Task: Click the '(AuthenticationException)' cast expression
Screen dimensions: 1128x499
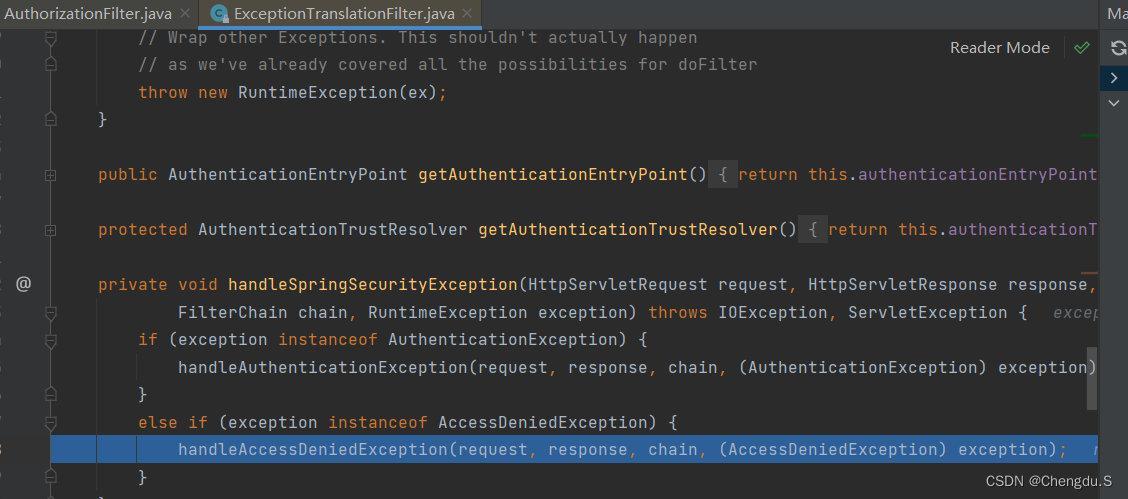Action: click(x=863, y=367)
